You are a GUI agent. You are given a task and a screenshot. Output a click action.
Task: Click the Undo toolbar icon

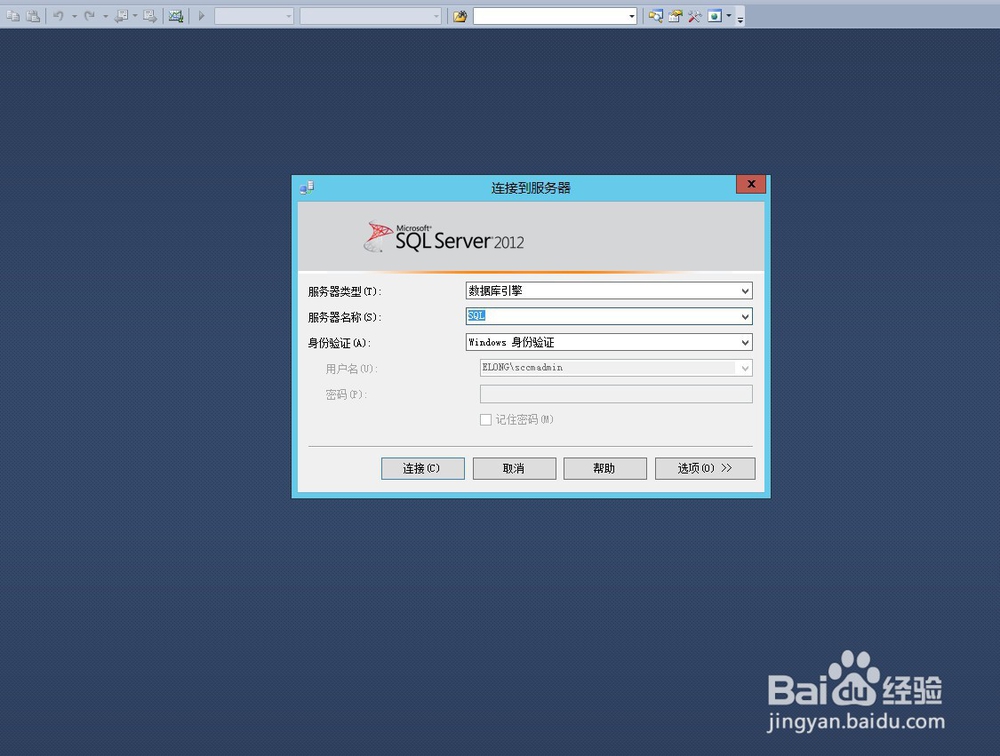click(x=58, y=16)
